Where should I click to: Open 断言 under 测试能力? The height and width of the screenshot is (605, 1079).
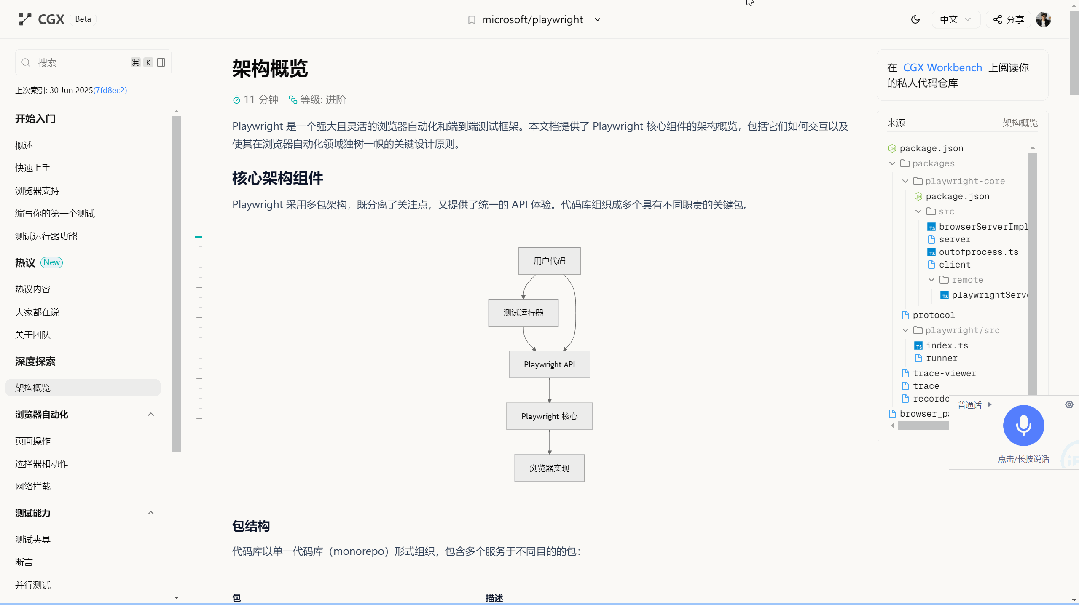(x=24, y=562)
